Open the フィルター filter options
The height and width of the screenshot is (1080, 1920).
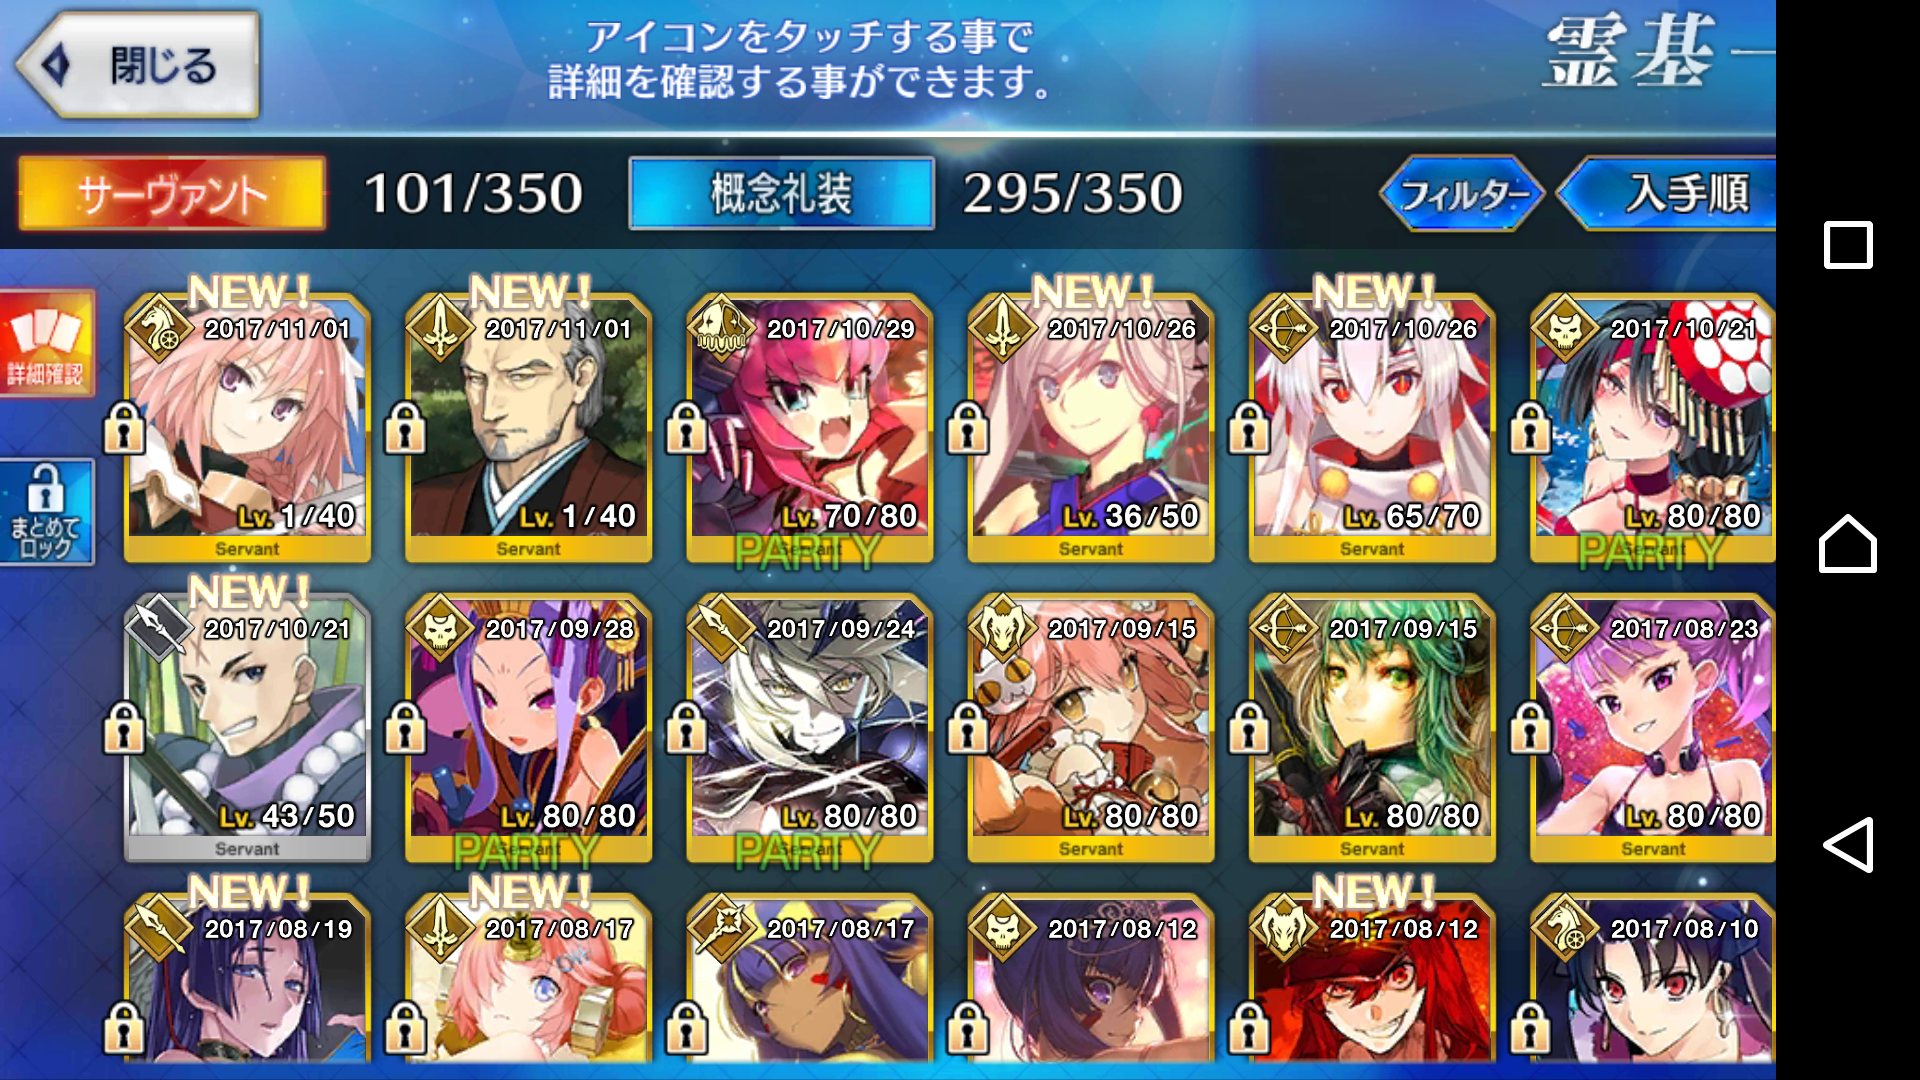tap(1462, 193)
